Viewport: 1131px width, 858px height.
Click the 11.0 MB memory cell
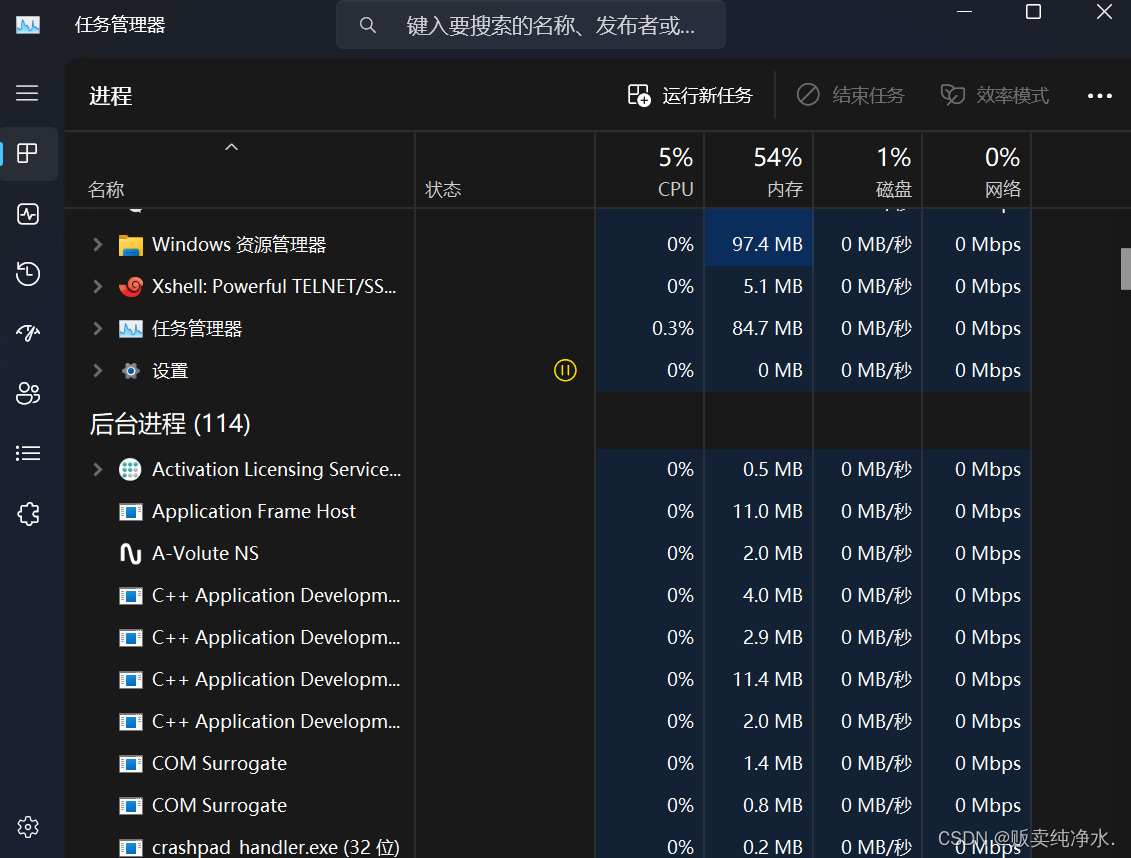759,512
